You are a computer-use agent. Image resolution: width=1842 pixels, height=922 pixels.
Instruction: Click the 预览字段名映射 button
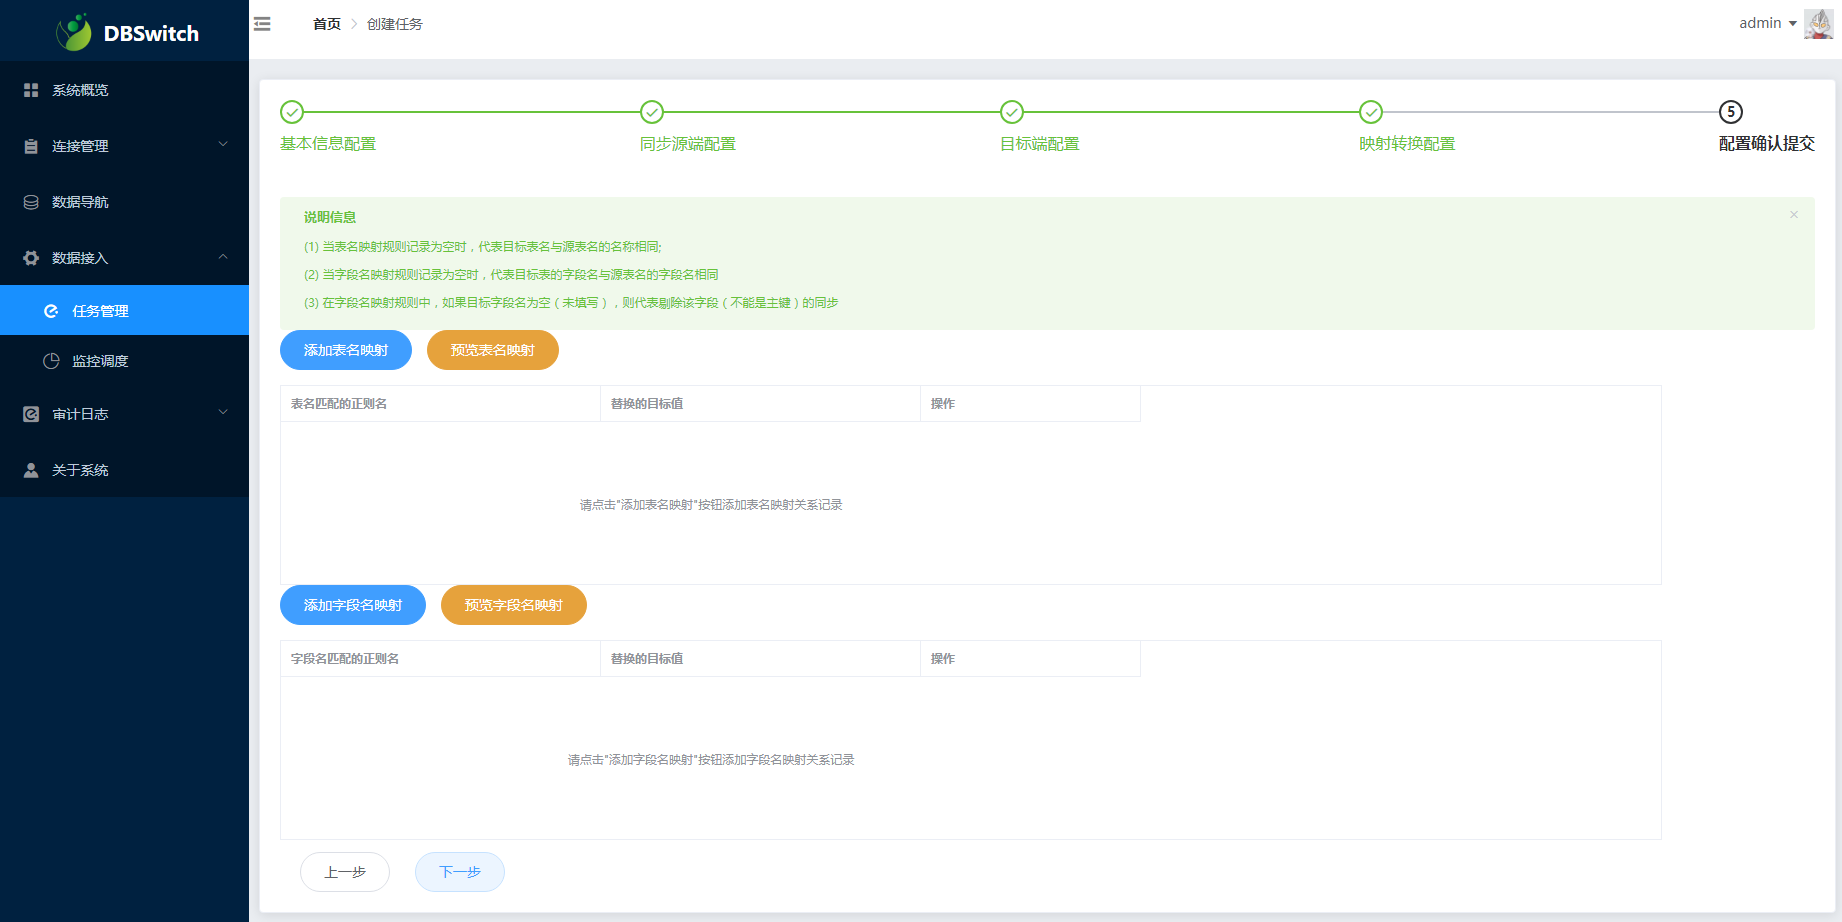pos(513,605)
